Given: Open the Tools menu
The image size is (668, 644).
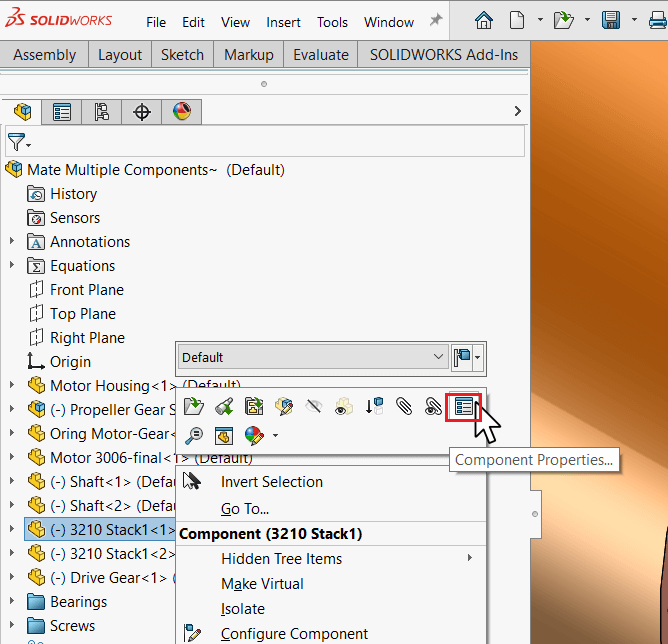Looking at the screenshot, I should point(332,22).
